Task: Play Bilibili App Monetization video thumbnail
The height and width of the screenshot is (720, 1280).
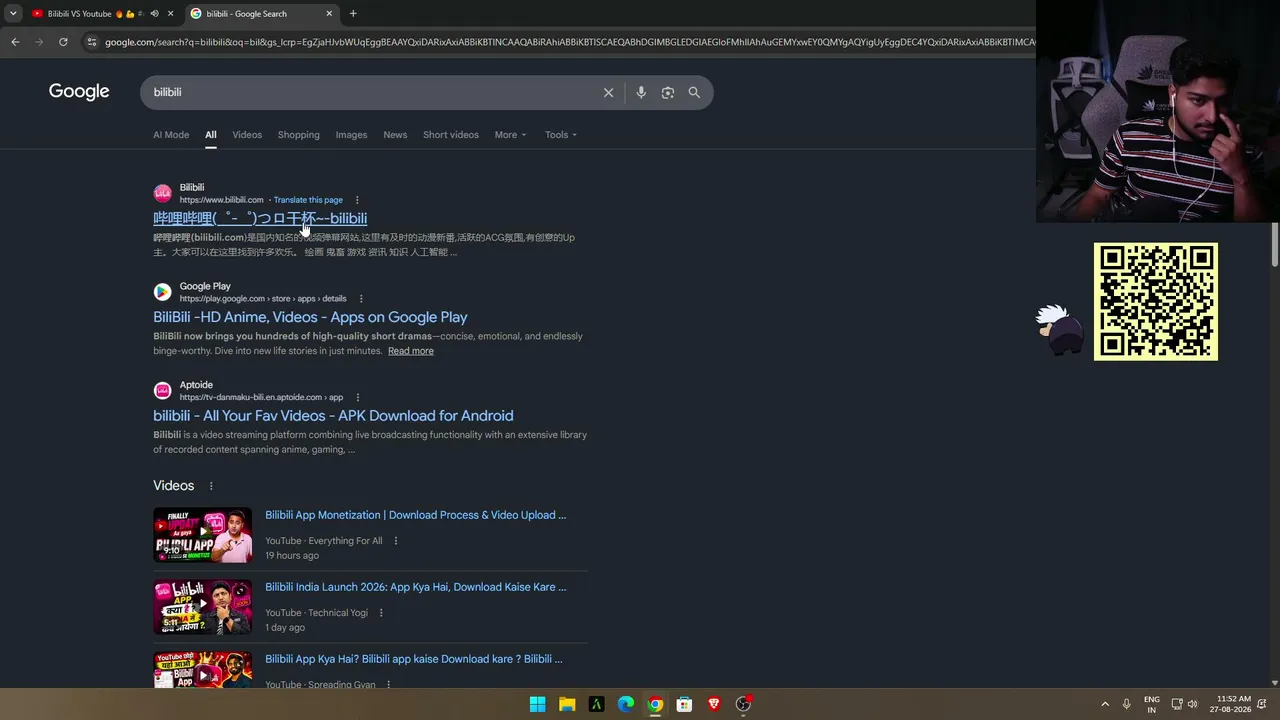Action: tap(202, 535)
